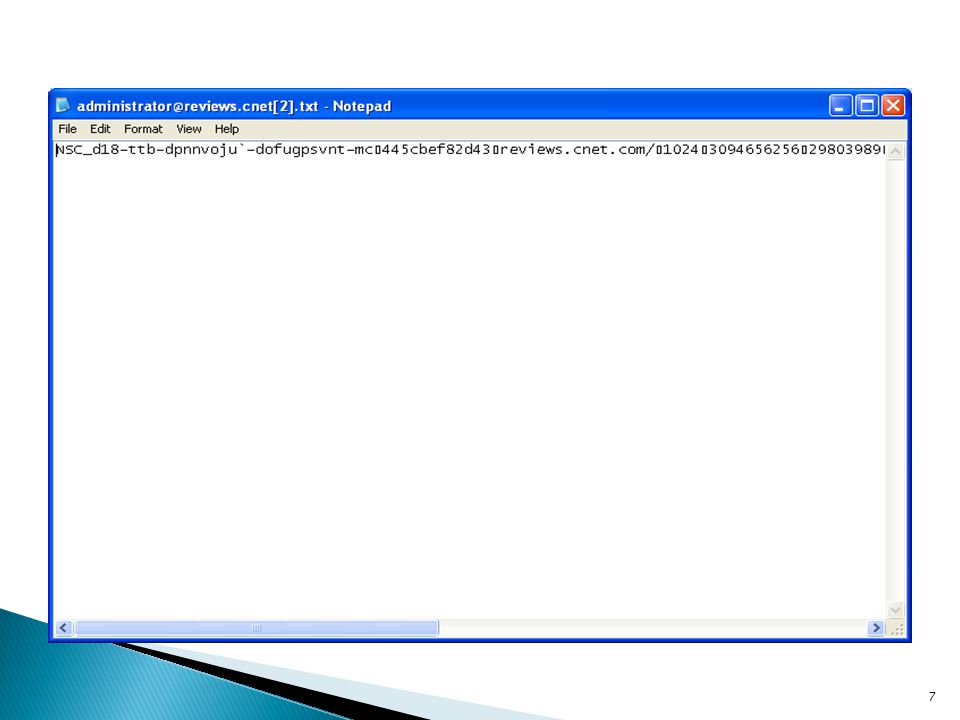960x720 pixels.
Task: Click the string '445cbef82d43' in the text
Action: 437,150
